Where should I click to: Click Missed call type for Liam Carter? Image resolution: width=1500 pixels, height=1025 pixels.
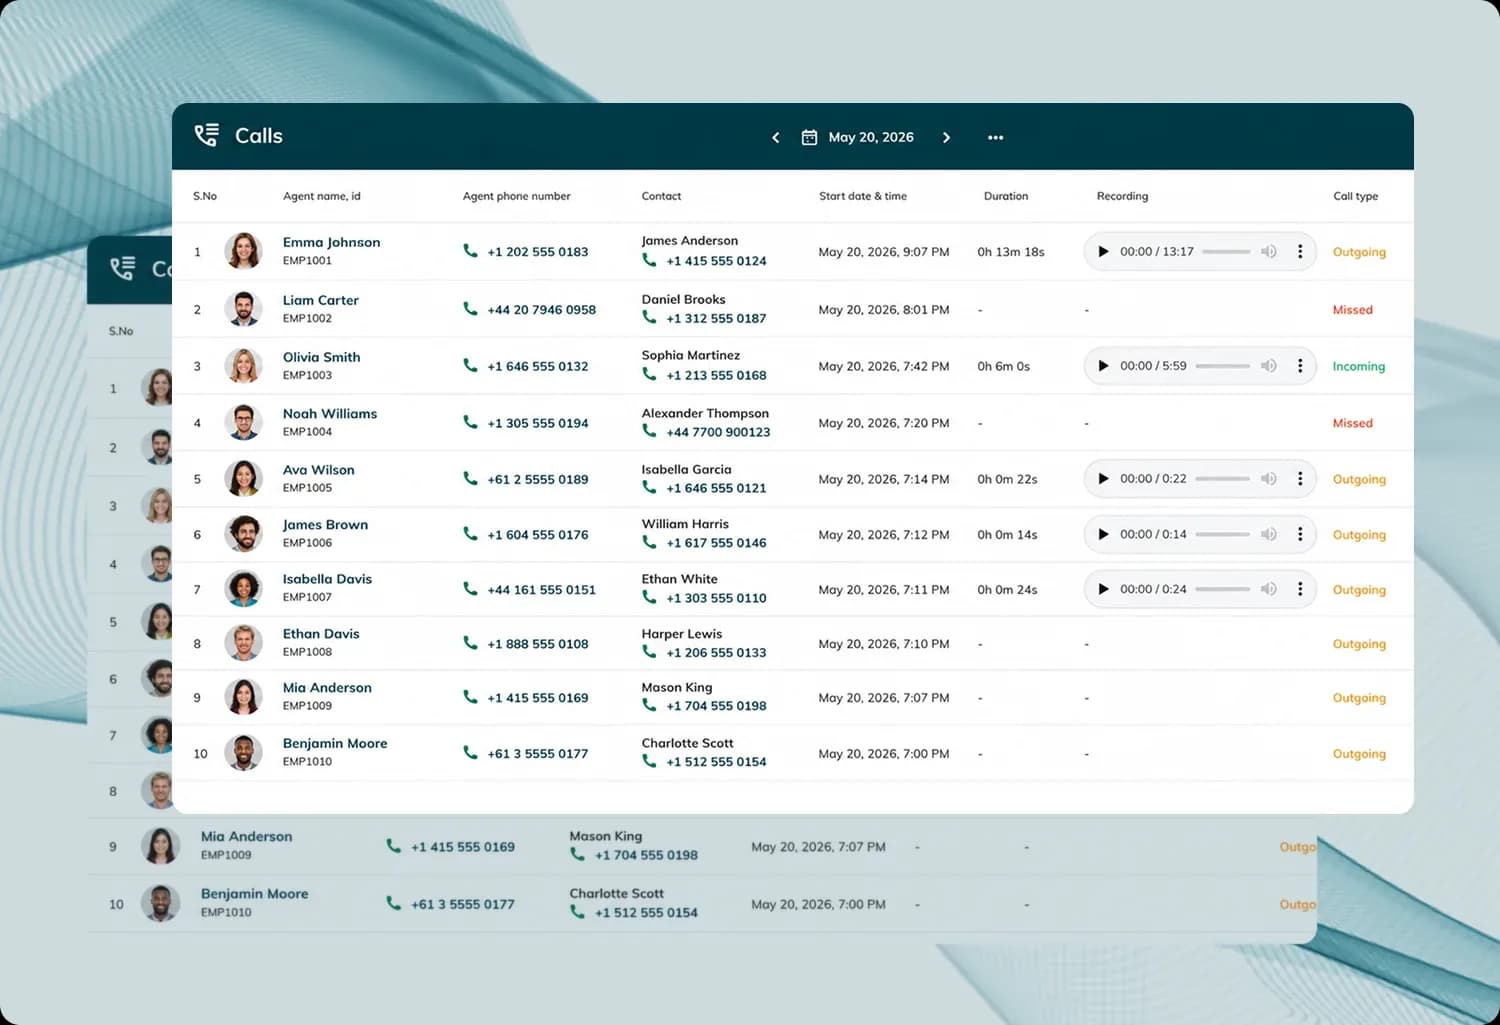pyautogui.click(x=1353, y=310)
